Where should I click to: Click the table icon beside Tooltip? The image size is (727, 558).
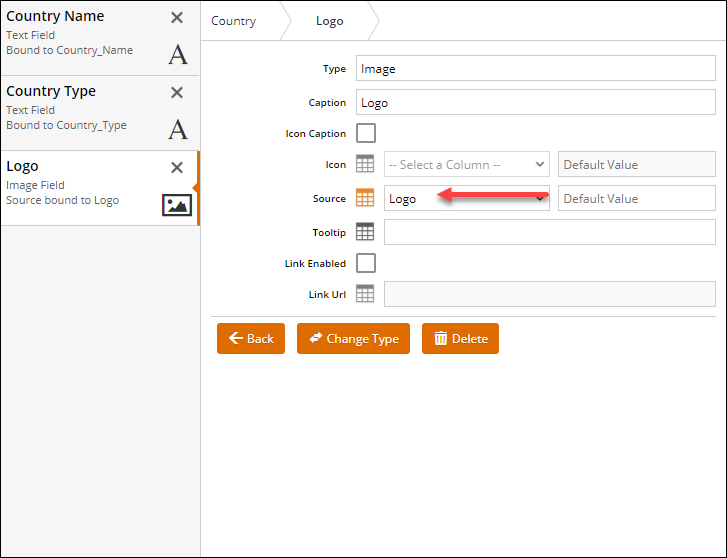365,232
